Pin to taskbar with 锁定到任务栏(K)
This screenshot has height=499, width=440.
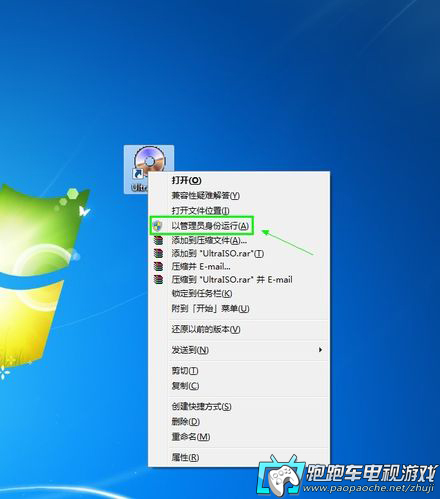click(x=239, y=293)
